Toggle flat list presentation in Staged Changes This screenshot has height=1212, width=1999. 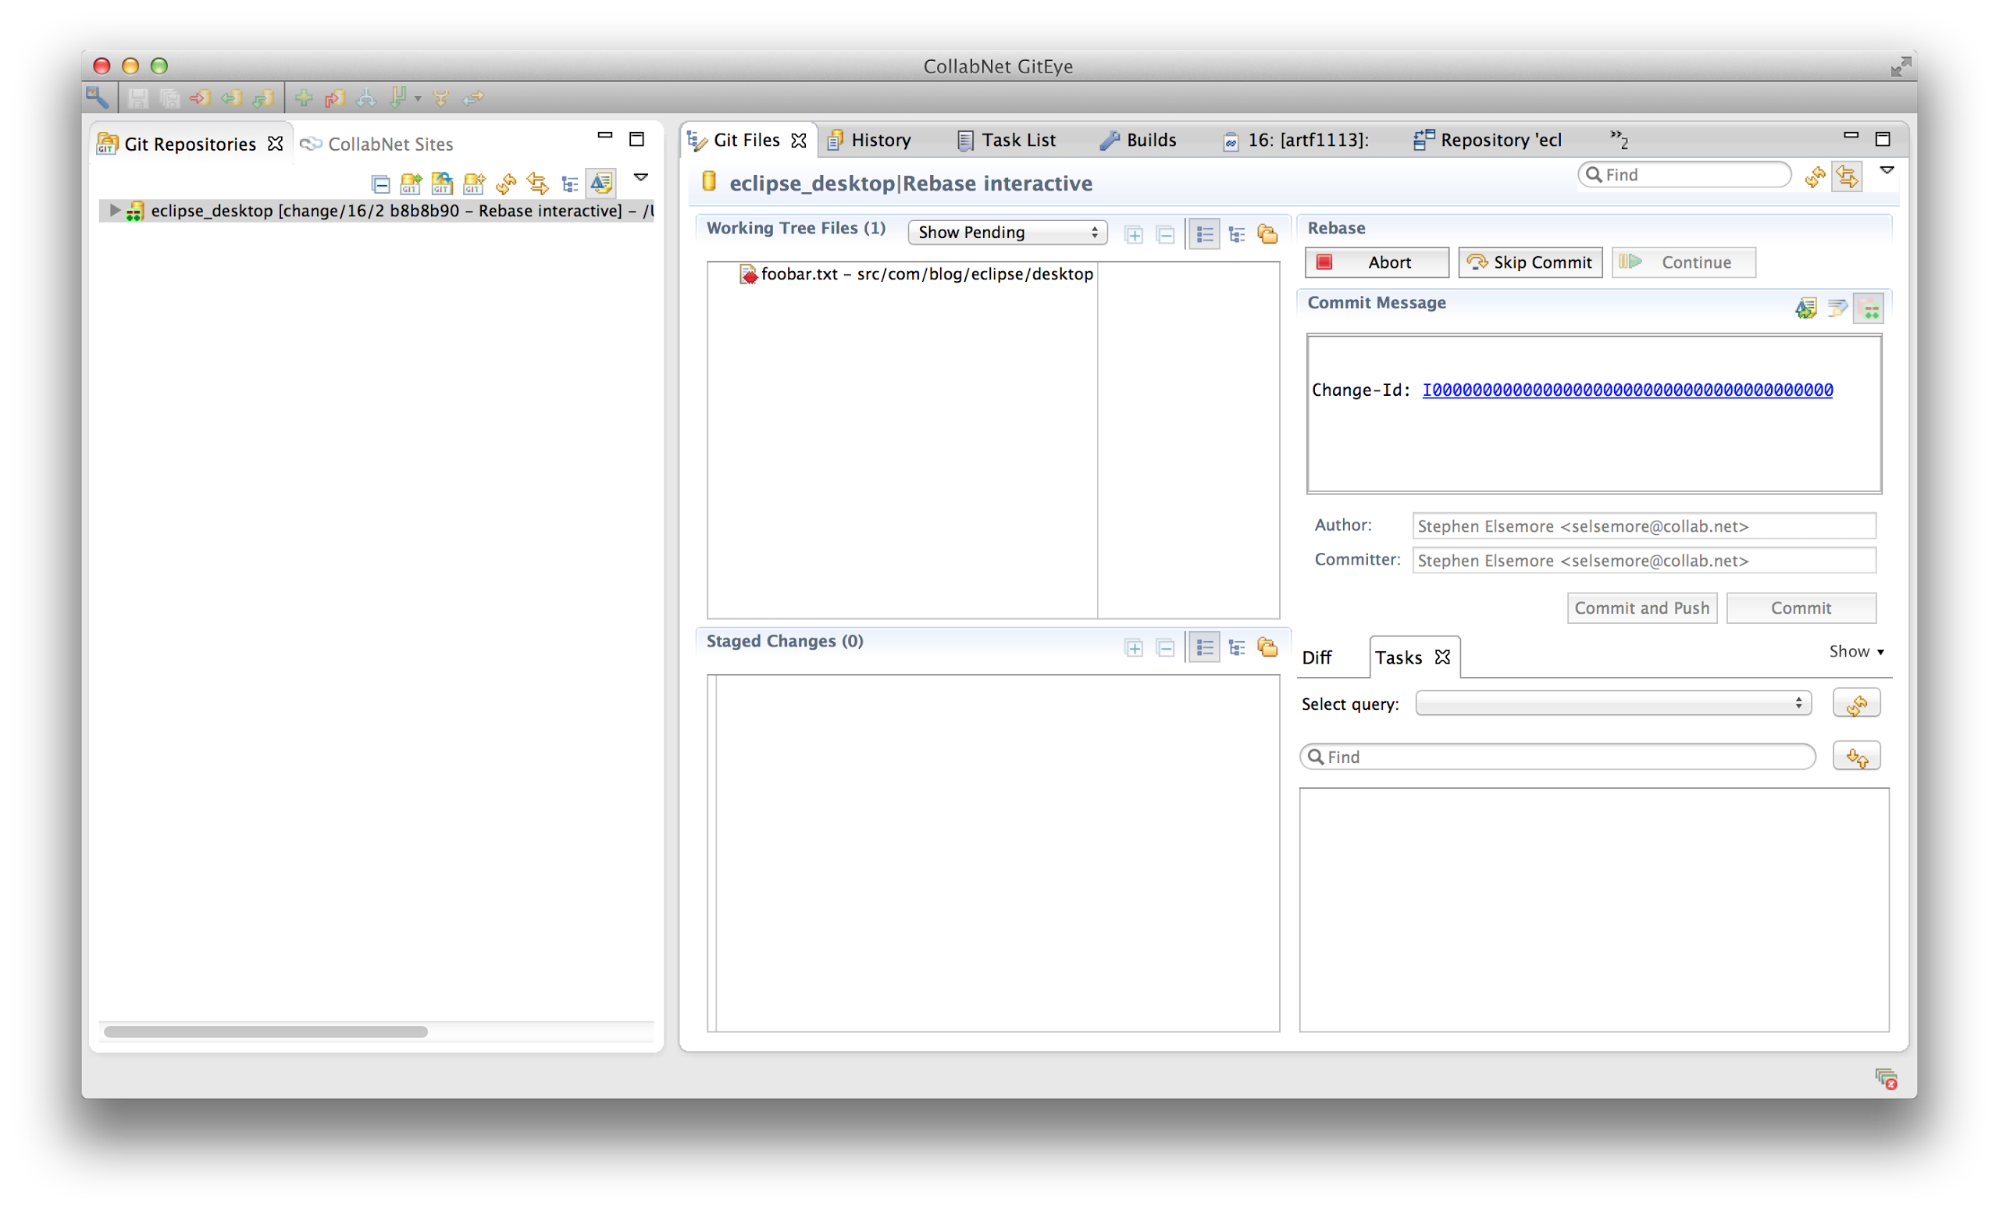point(1204,647)
